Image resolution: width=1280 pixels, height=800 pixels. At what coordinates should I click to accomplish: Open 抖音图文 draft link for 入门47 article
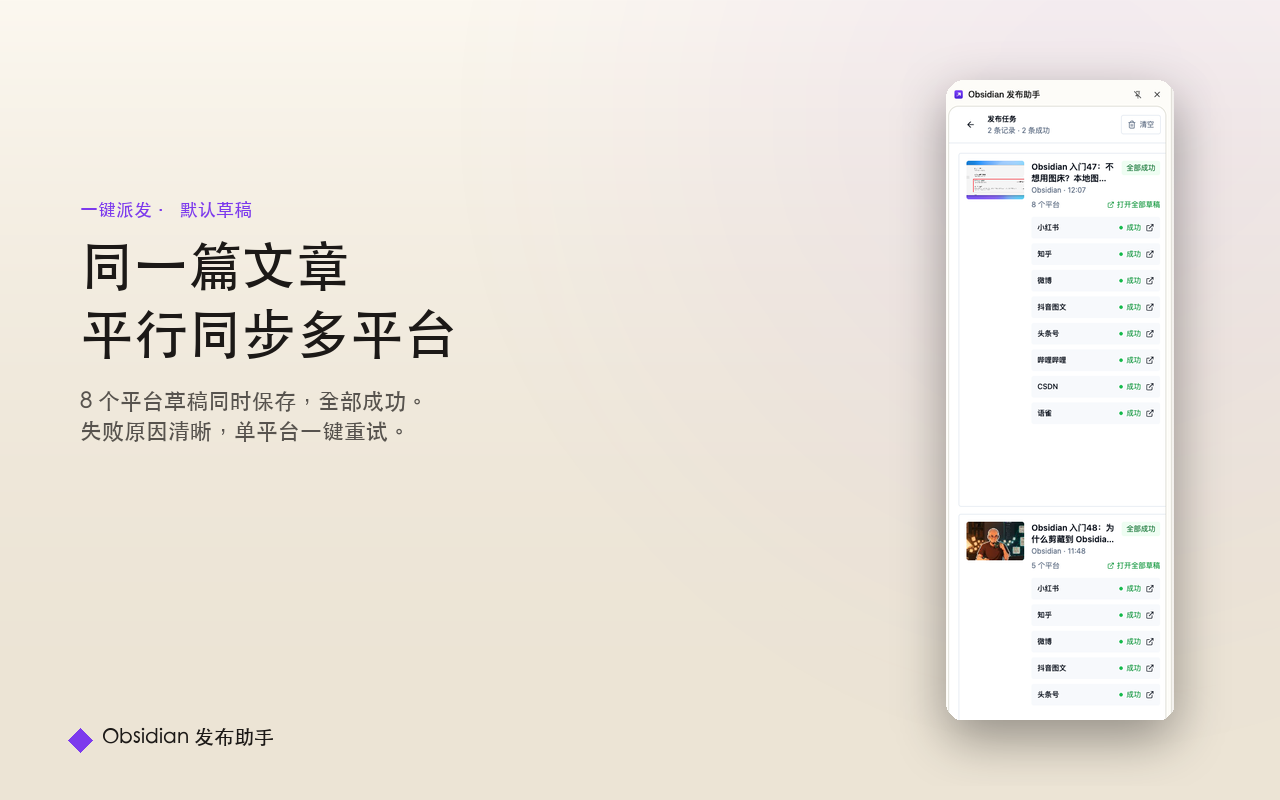pyautogui.click(x=1150, y=307)
